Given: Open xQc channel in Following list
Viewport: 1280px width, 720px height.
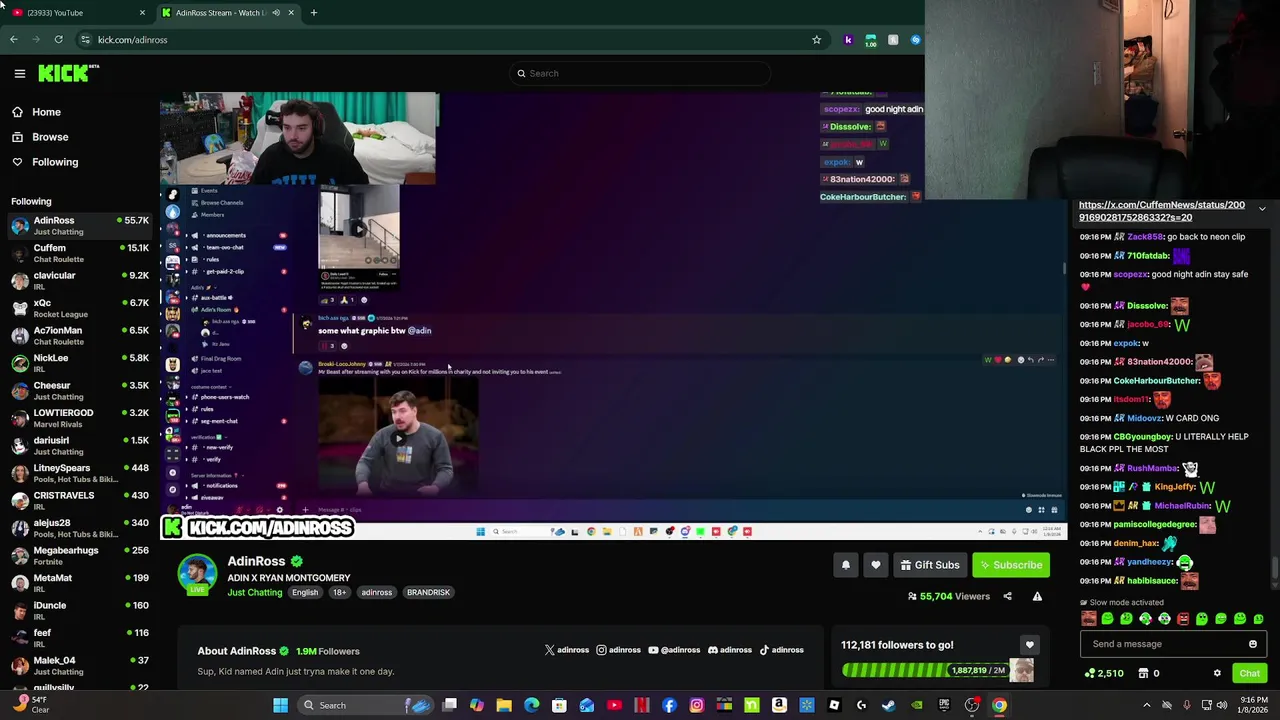Looking at the screenshot, I should tap(79, 308).
